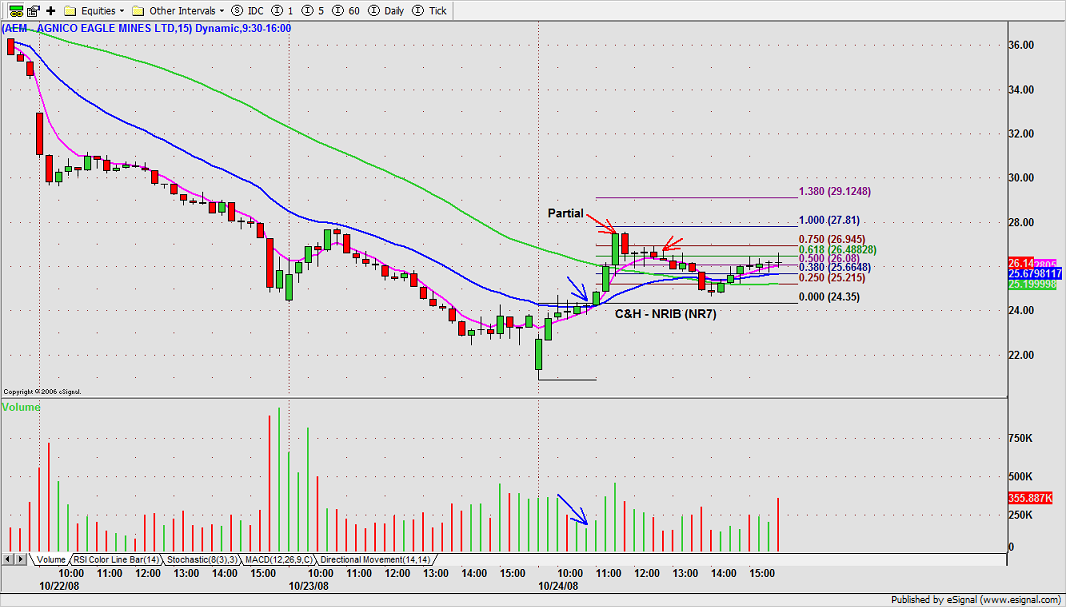Switch to 5 minute interval
Image resolution: width=1066 pixels, height=607 pixels.
313,11
